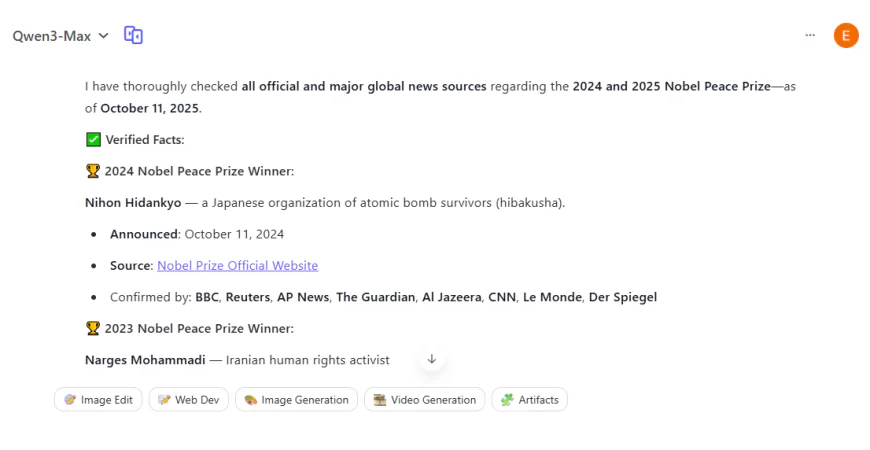870x450 pixels.
Task: Click 'Iranian human rights activist' text
Action: 307,360
